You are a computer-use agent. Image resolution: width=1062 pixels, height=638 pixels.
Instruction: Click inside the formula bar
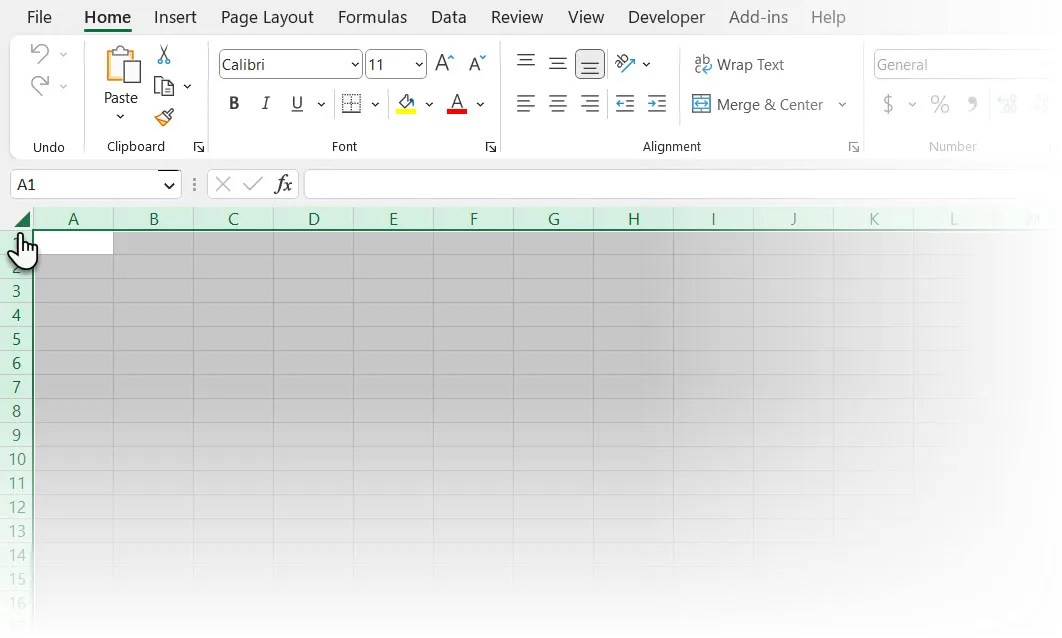[x=600, y=184]
